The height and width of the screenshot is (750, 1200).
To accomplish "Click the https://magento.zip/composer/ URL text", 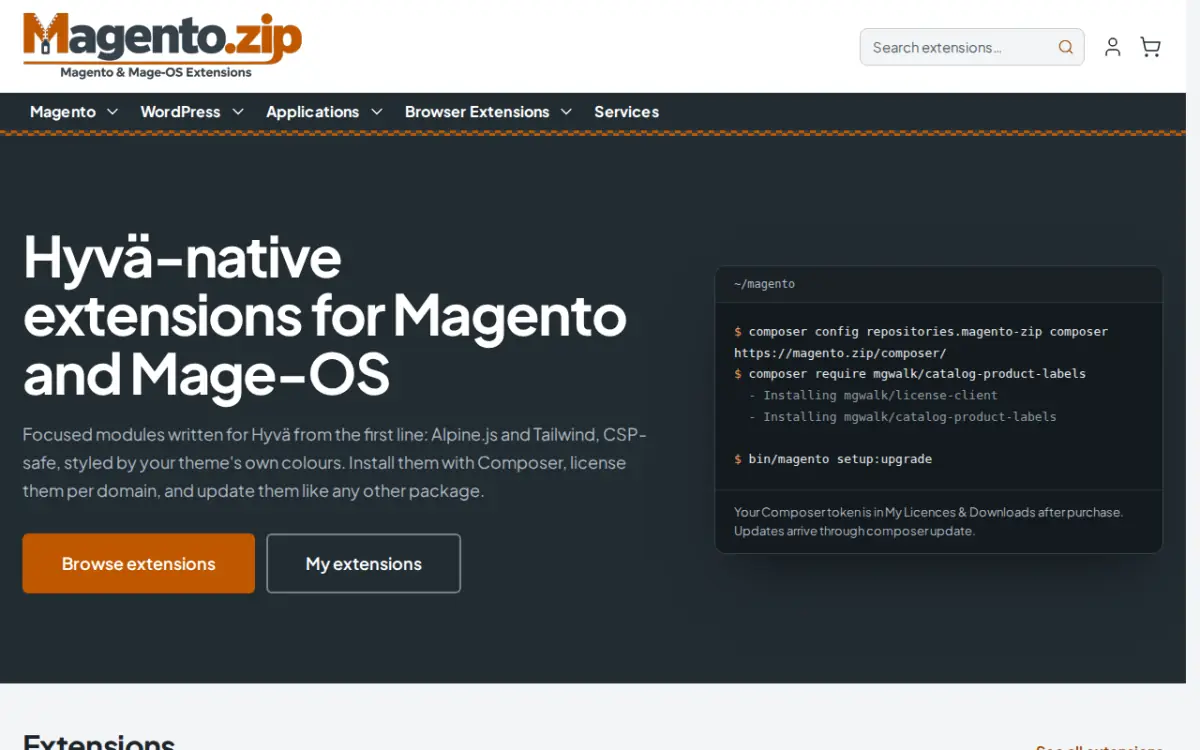I will click(840, 353).
